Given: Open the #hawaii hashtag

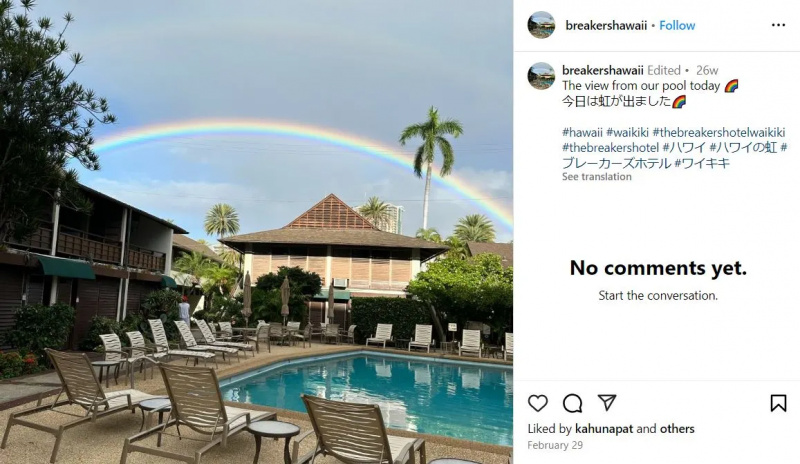Looking at the screenshot, I should (582, 132).
